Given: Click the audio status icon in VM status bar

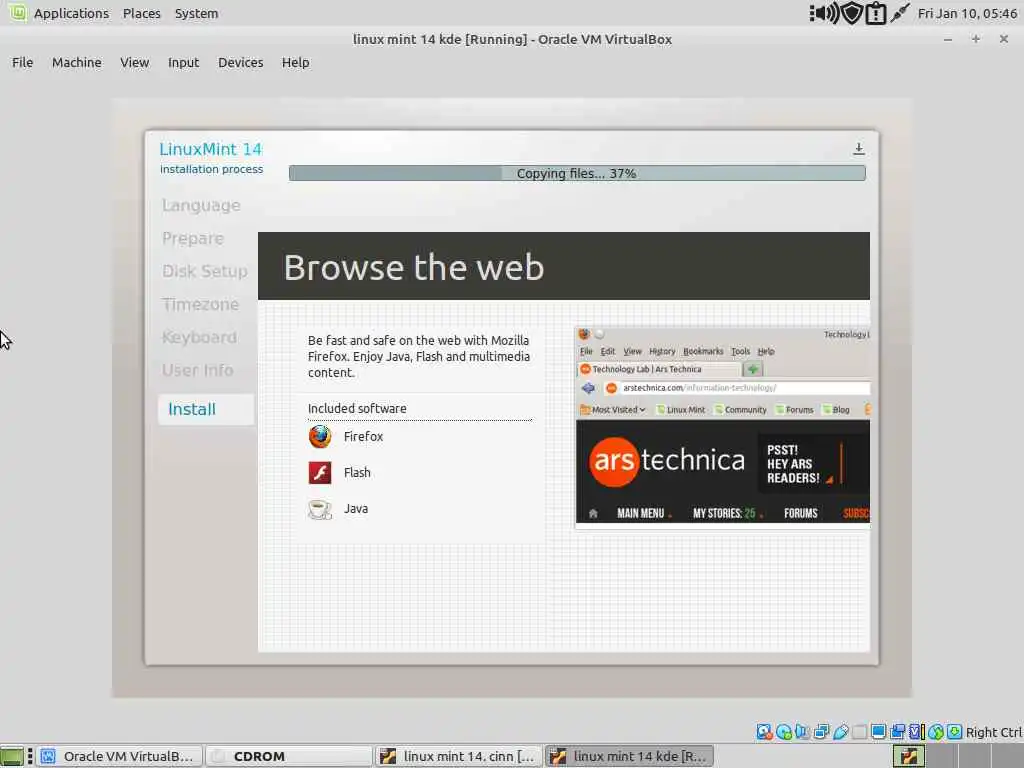Looking at the screenshot, I should coord(802,732).
